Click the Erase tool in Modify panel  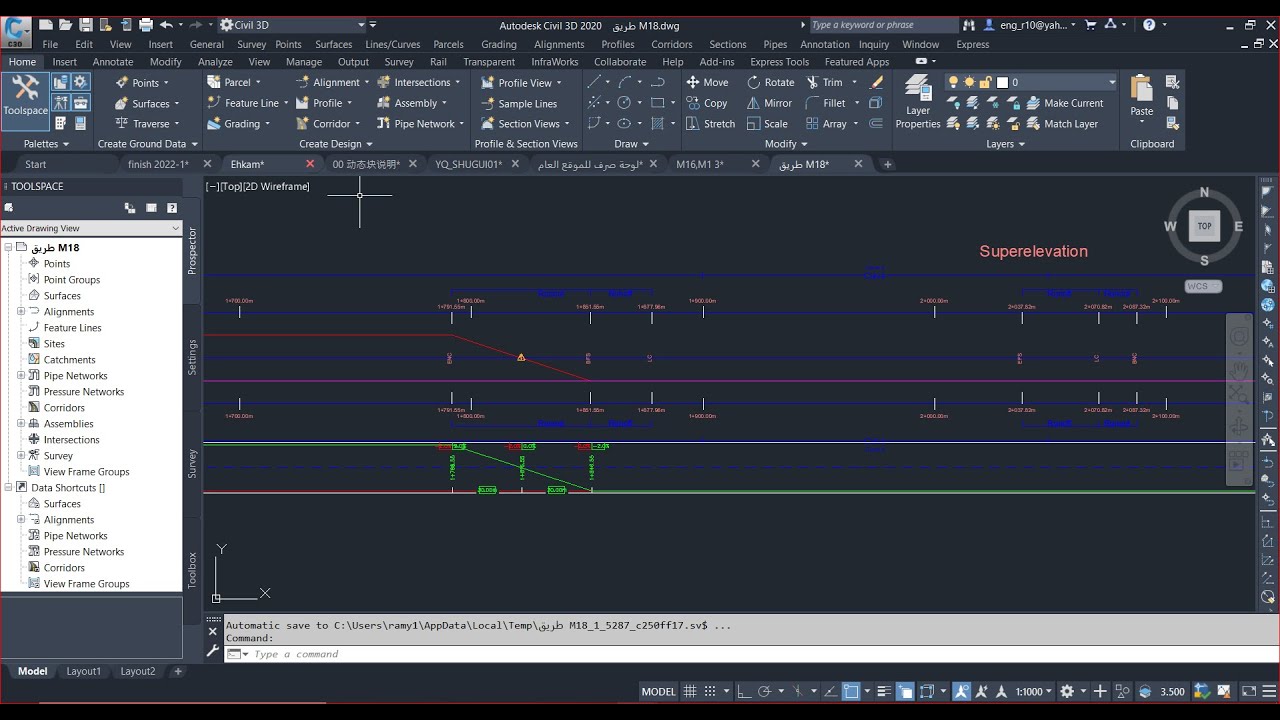pos(877,82)
